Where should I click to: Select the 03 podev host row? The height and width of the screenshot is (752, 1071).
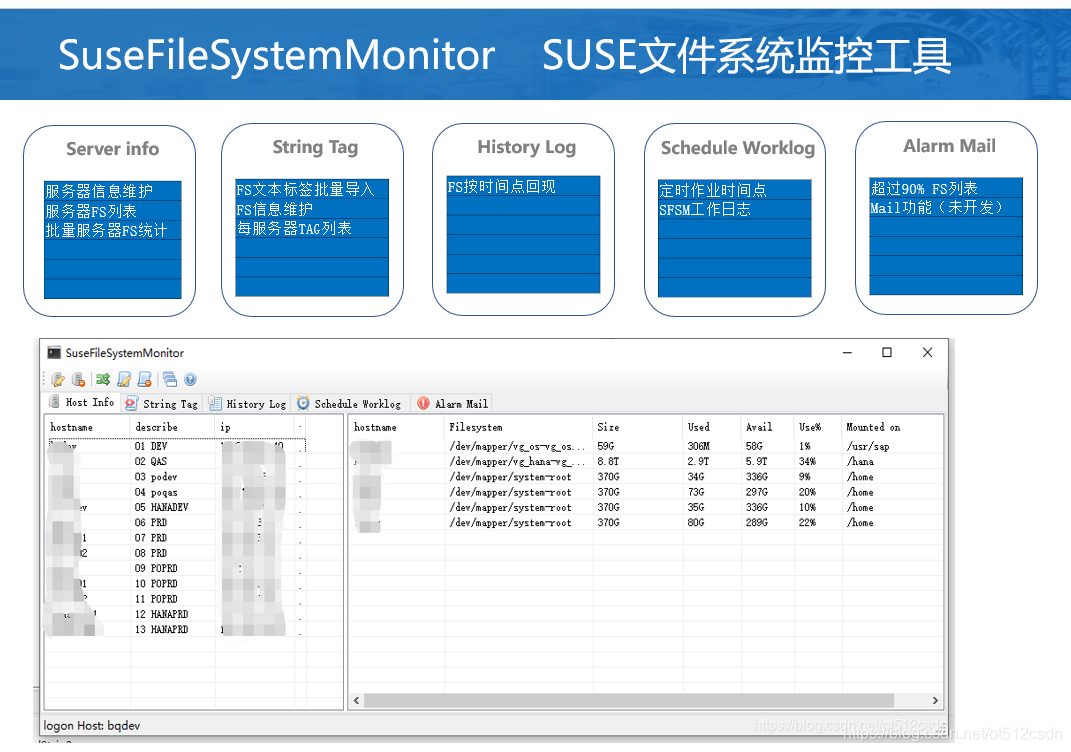pyautogui.click(x=176, y=477)
